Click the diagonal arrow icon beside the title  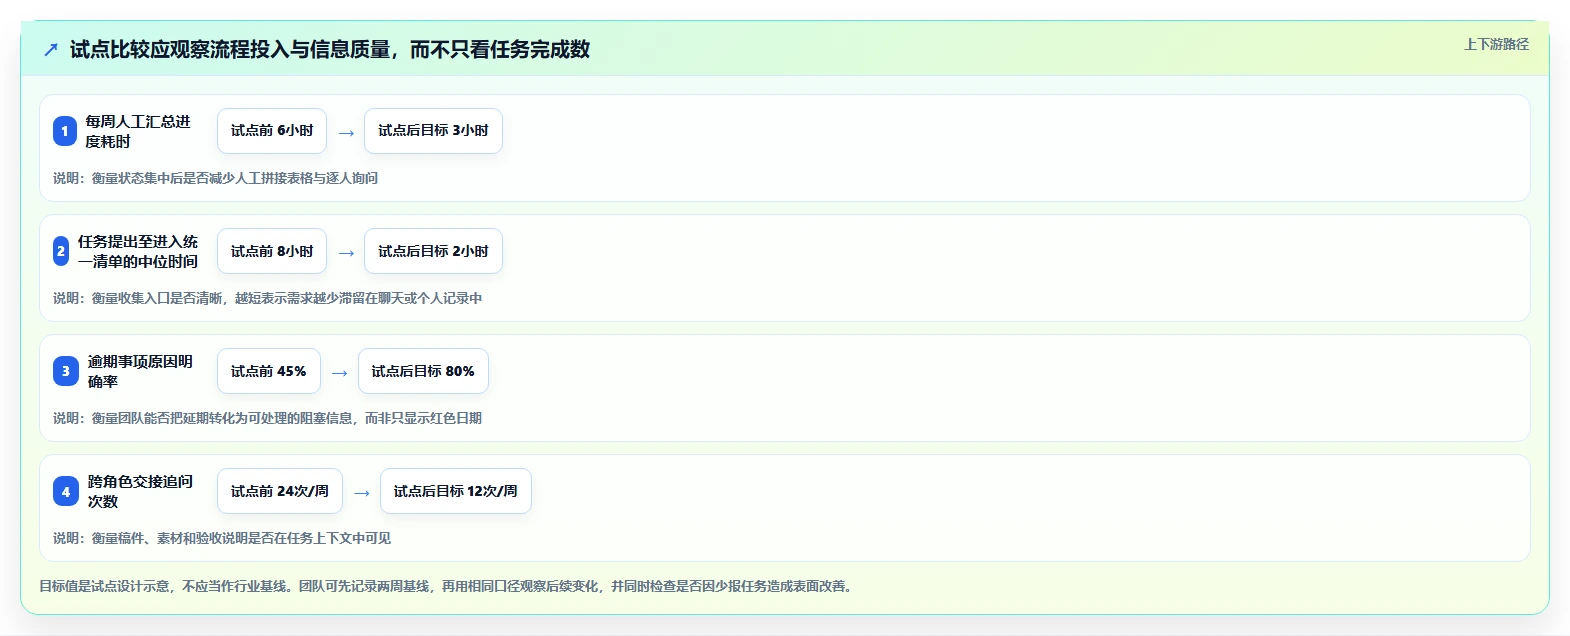coord(51,49)
